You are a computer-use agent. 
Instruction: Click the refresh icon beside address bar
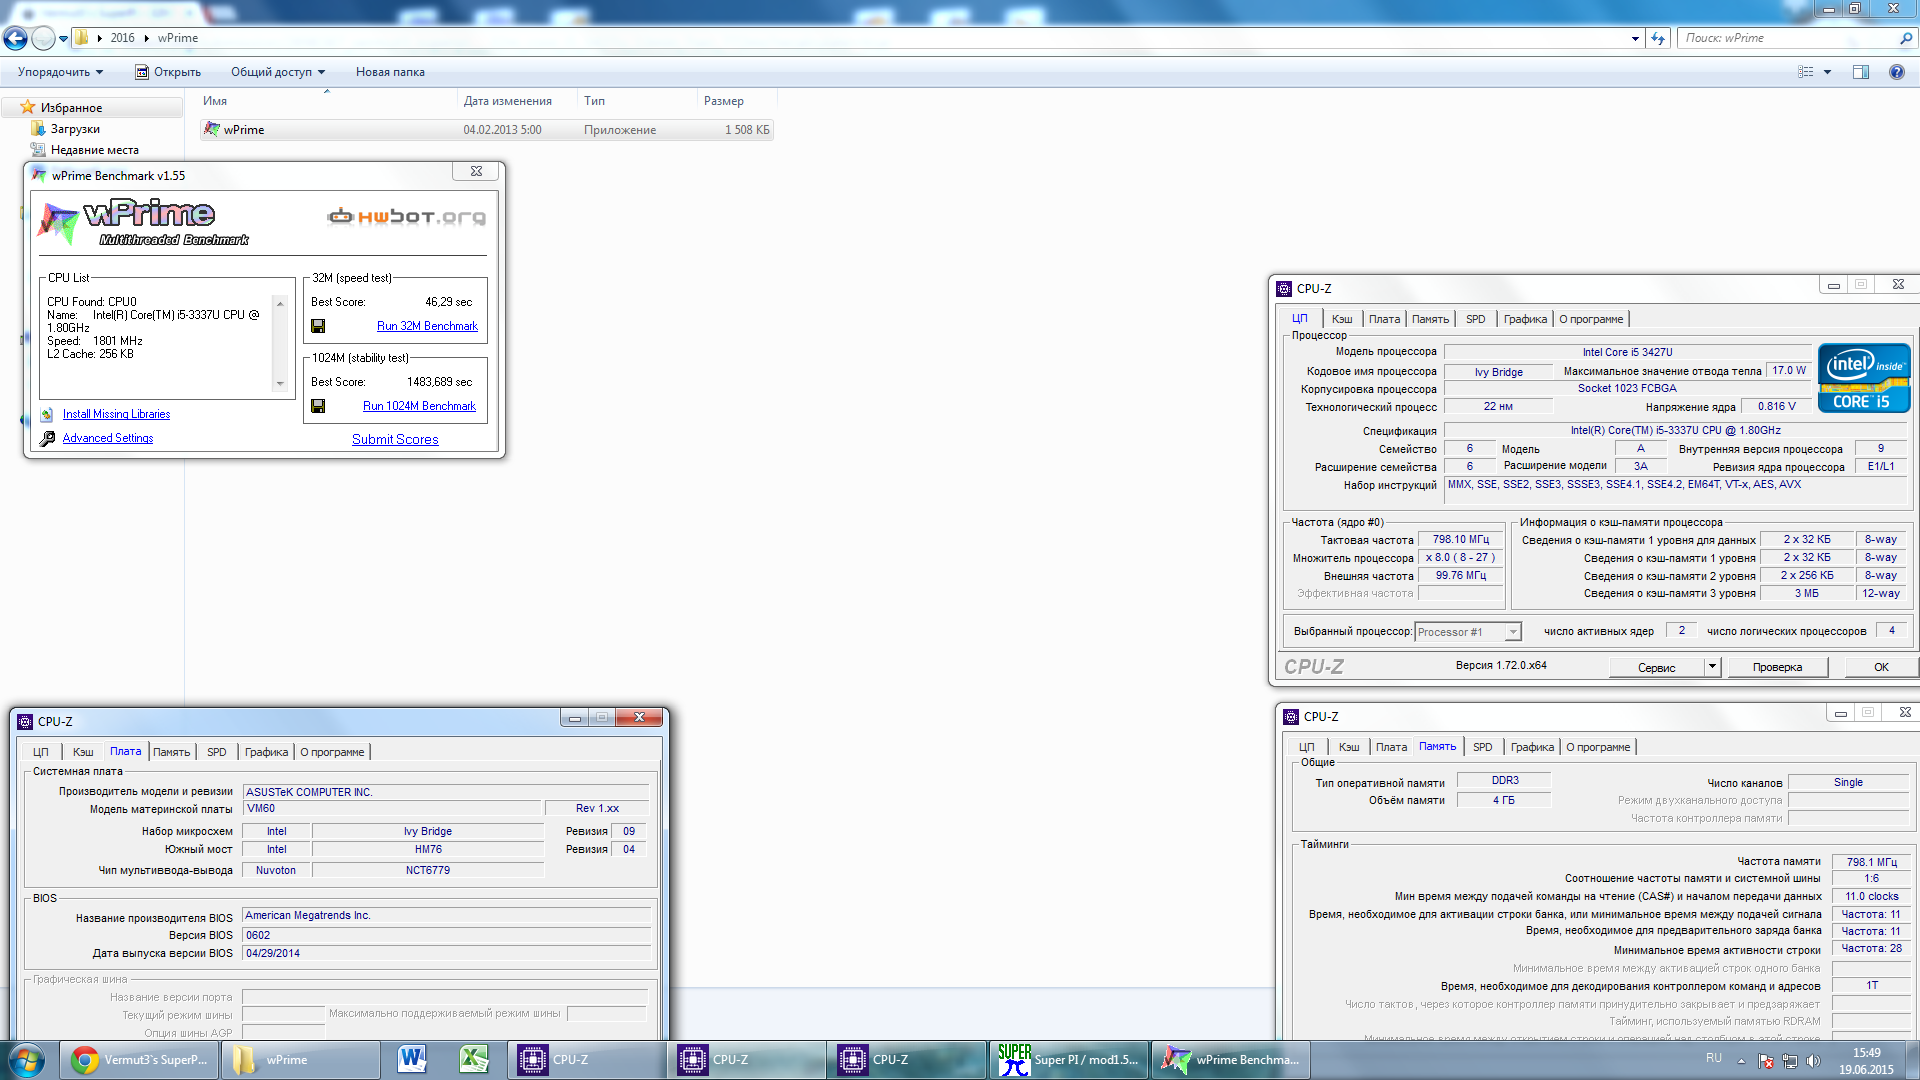click(x=1658, y=38)
